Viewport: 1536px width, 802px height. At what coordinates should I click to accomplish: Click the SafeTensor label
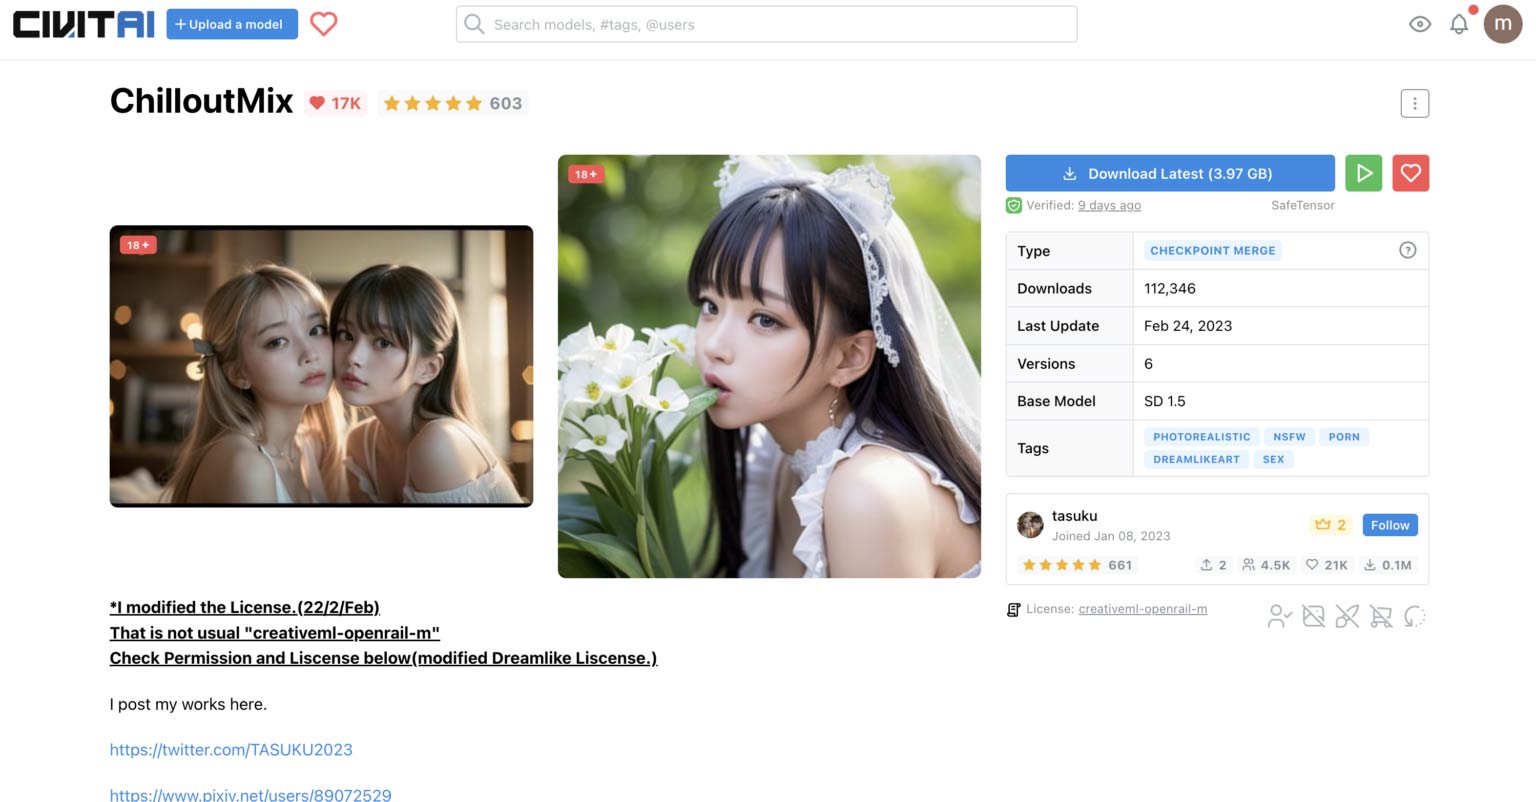(1303, 205)
